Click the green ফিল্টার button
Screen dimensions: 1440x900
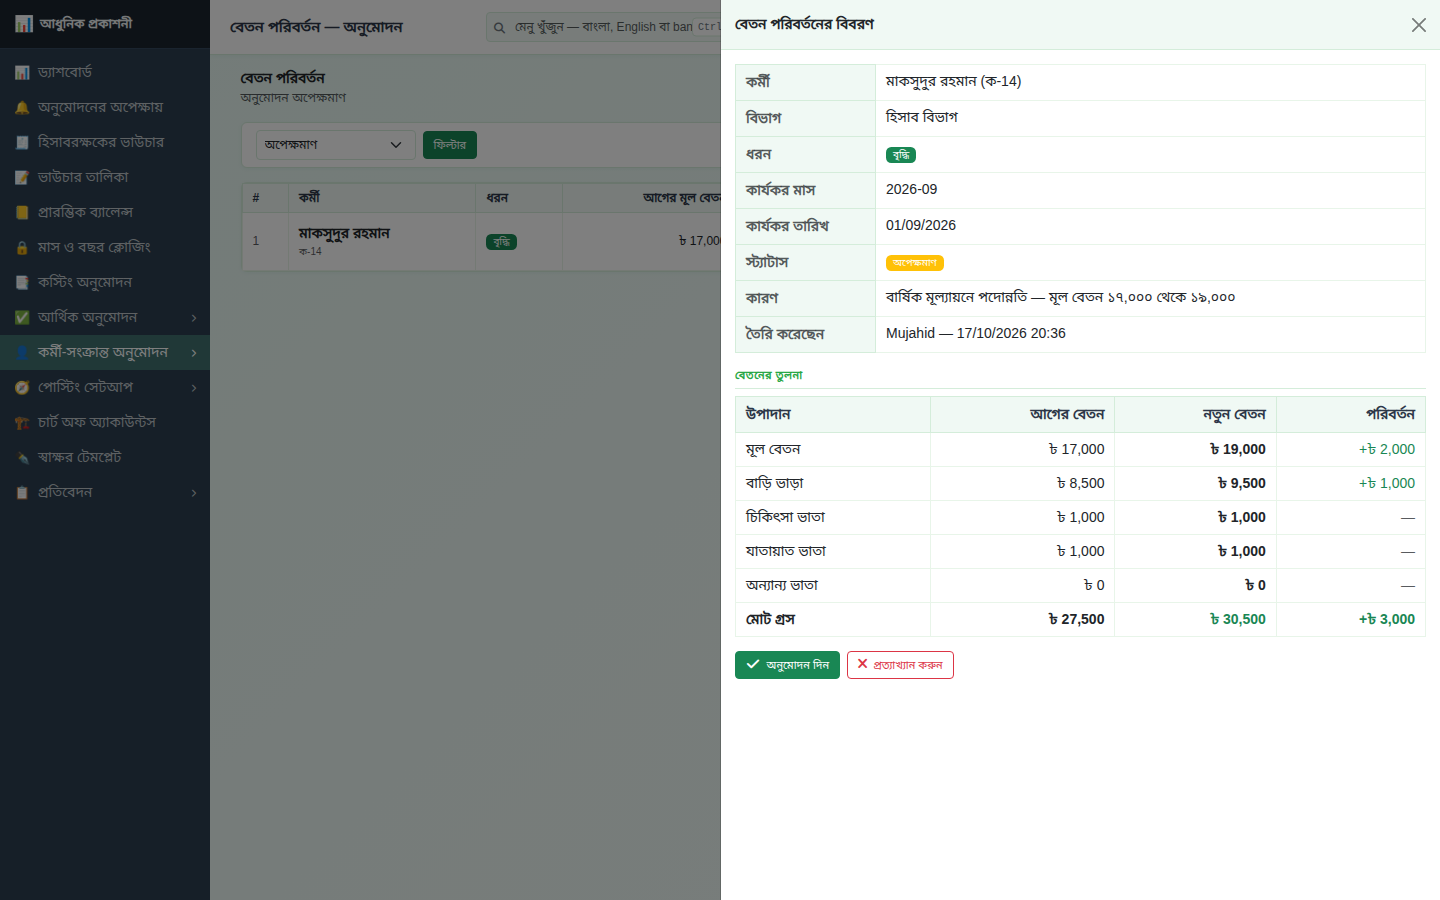[450, 145]
